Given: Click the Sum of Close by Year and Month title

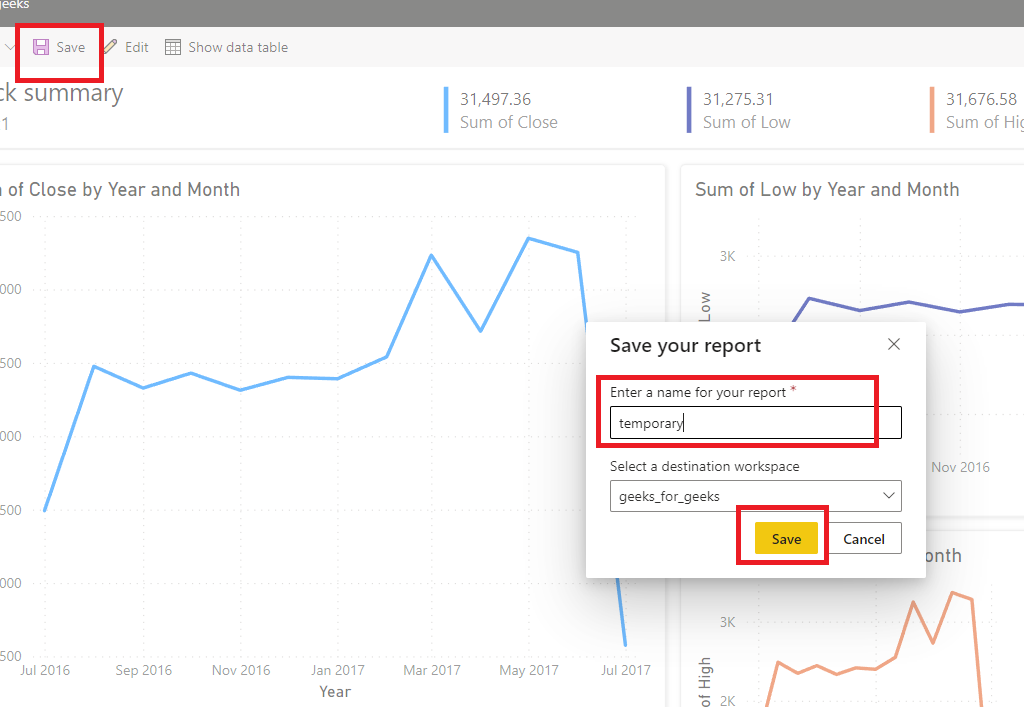Looking at the screenshot, I should click(x=120, y=189).
